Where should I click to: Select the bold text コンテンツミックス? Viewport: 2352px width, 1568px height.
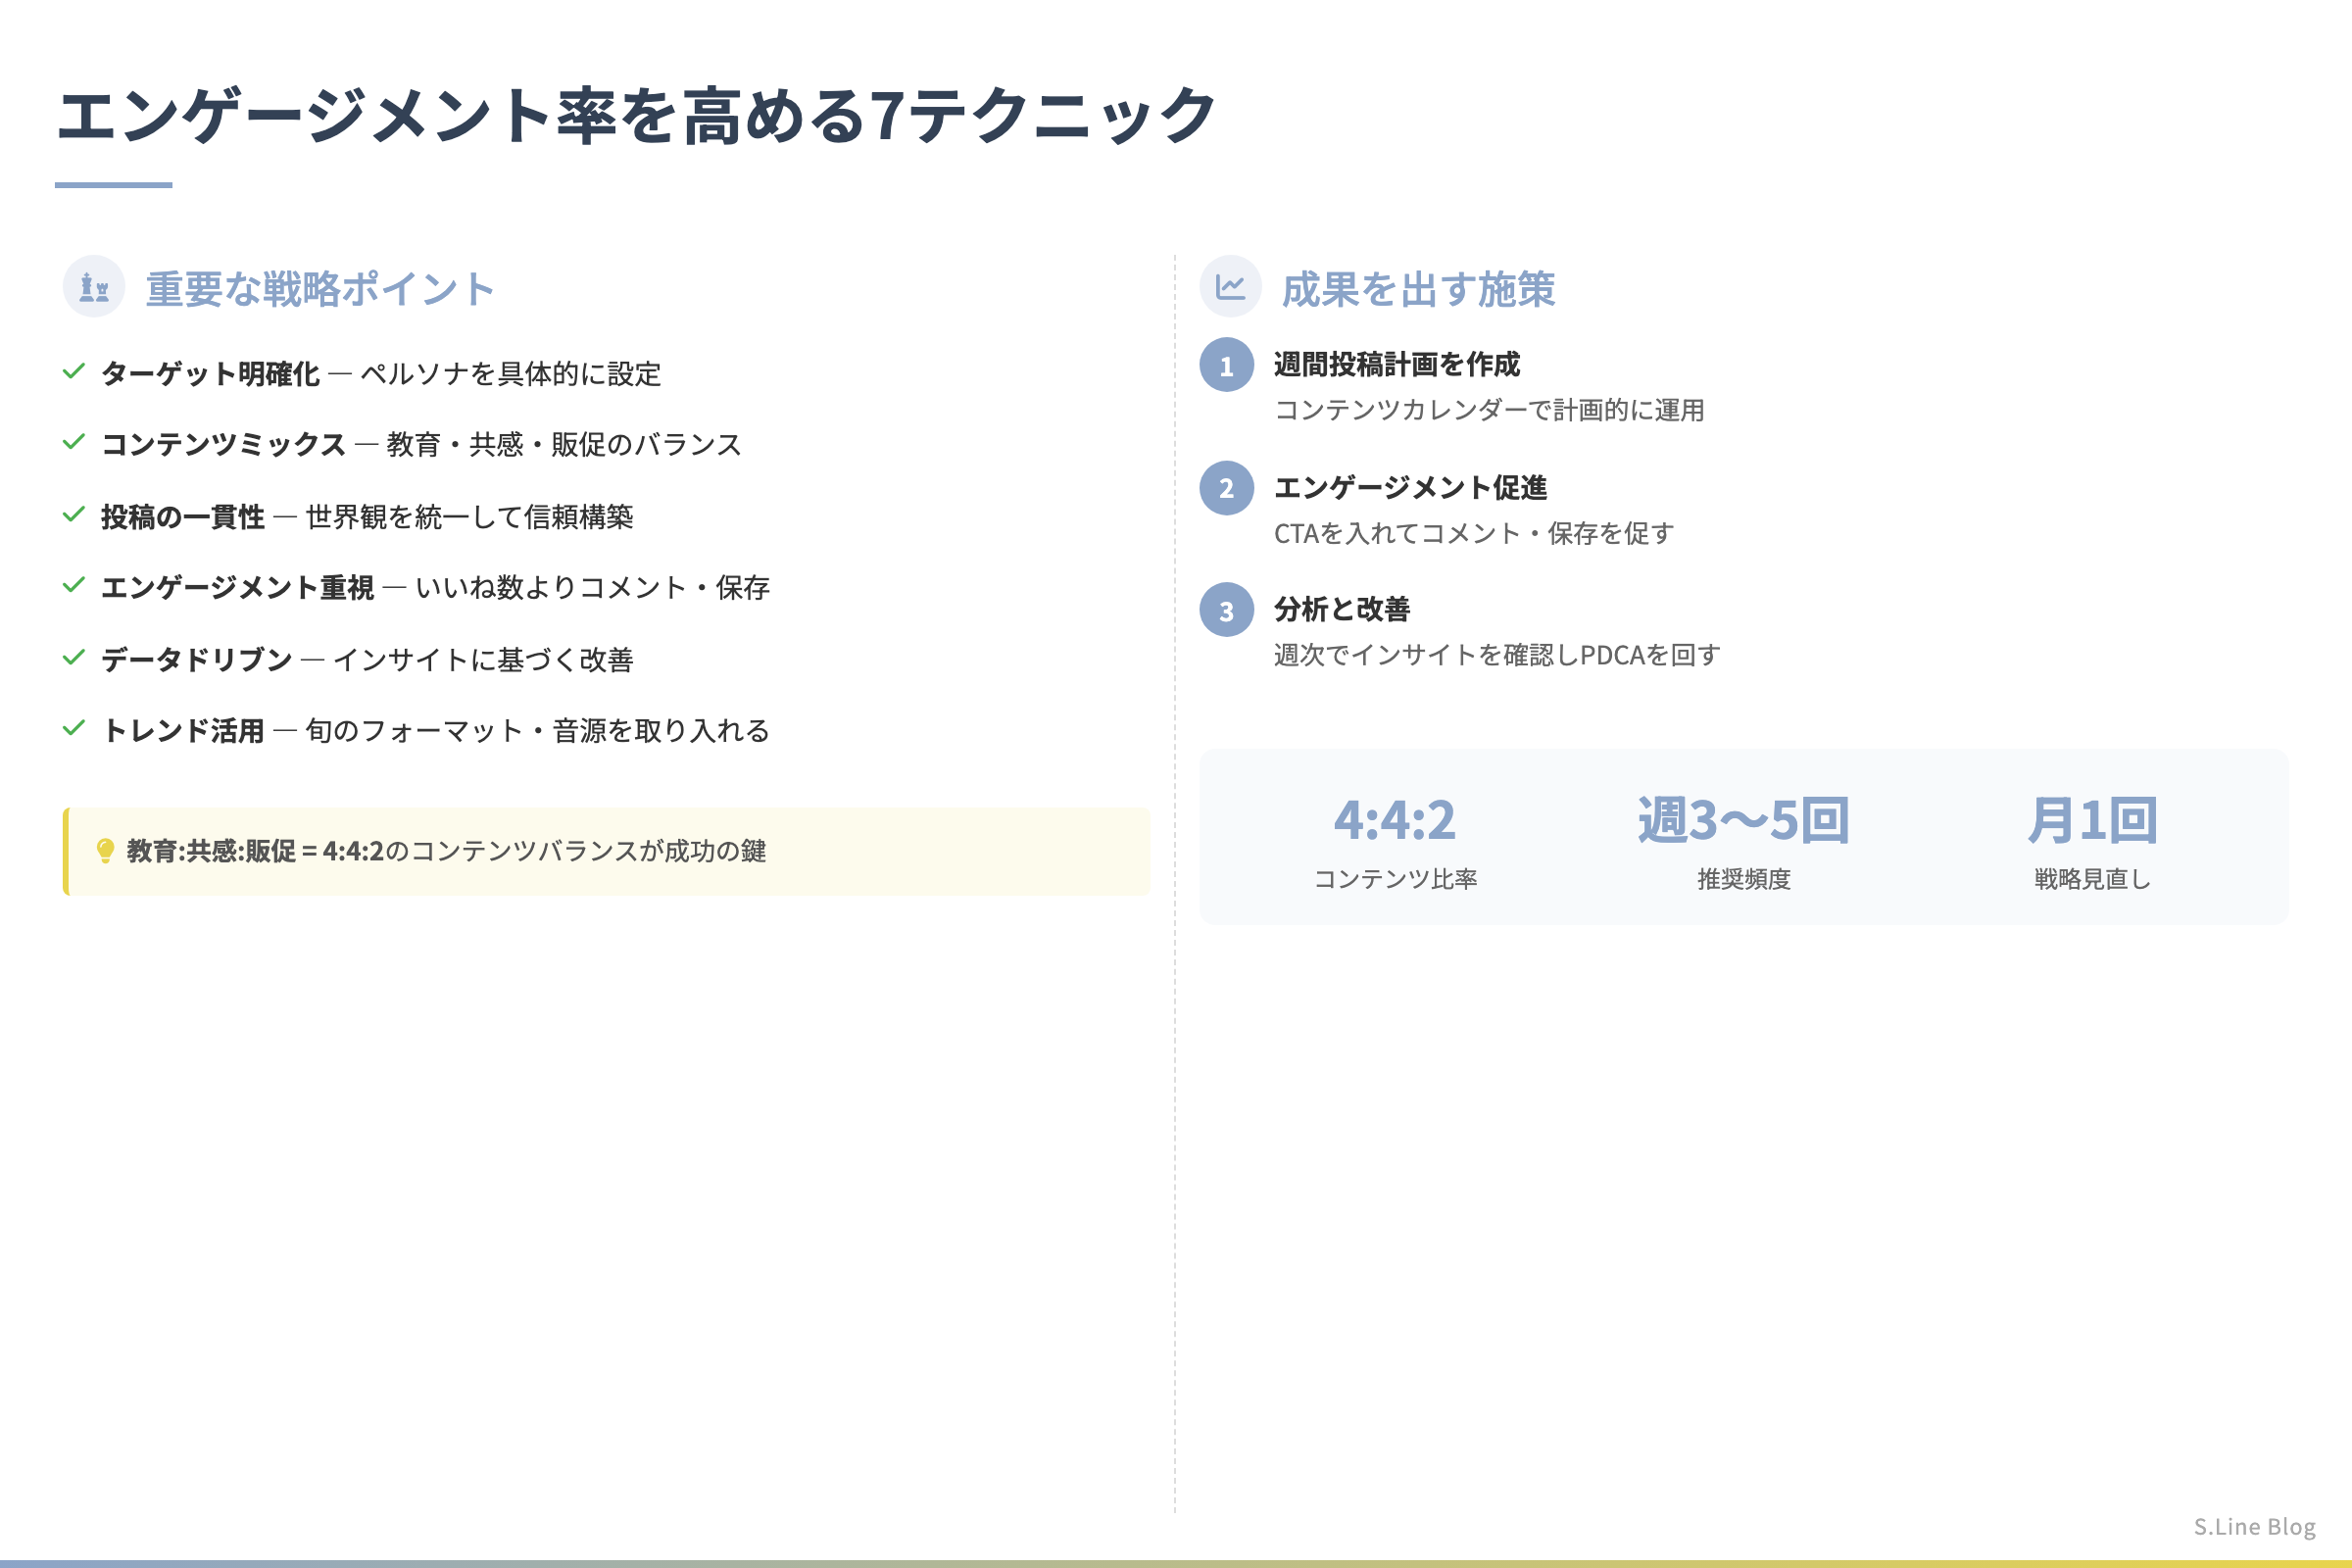(224, 445)
